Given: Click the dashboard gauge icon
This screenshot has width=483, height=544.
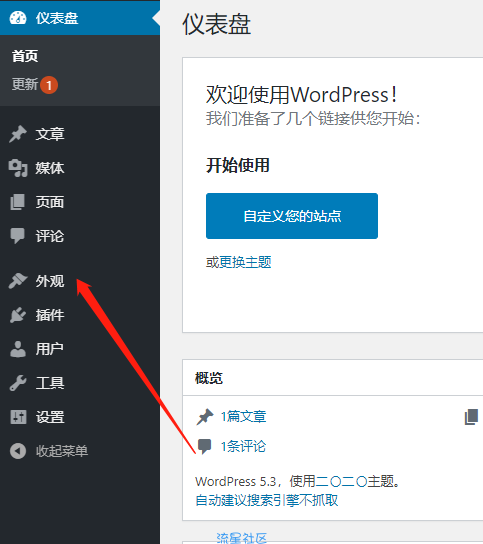Looking at the screenshot, I should pos(18,18).
